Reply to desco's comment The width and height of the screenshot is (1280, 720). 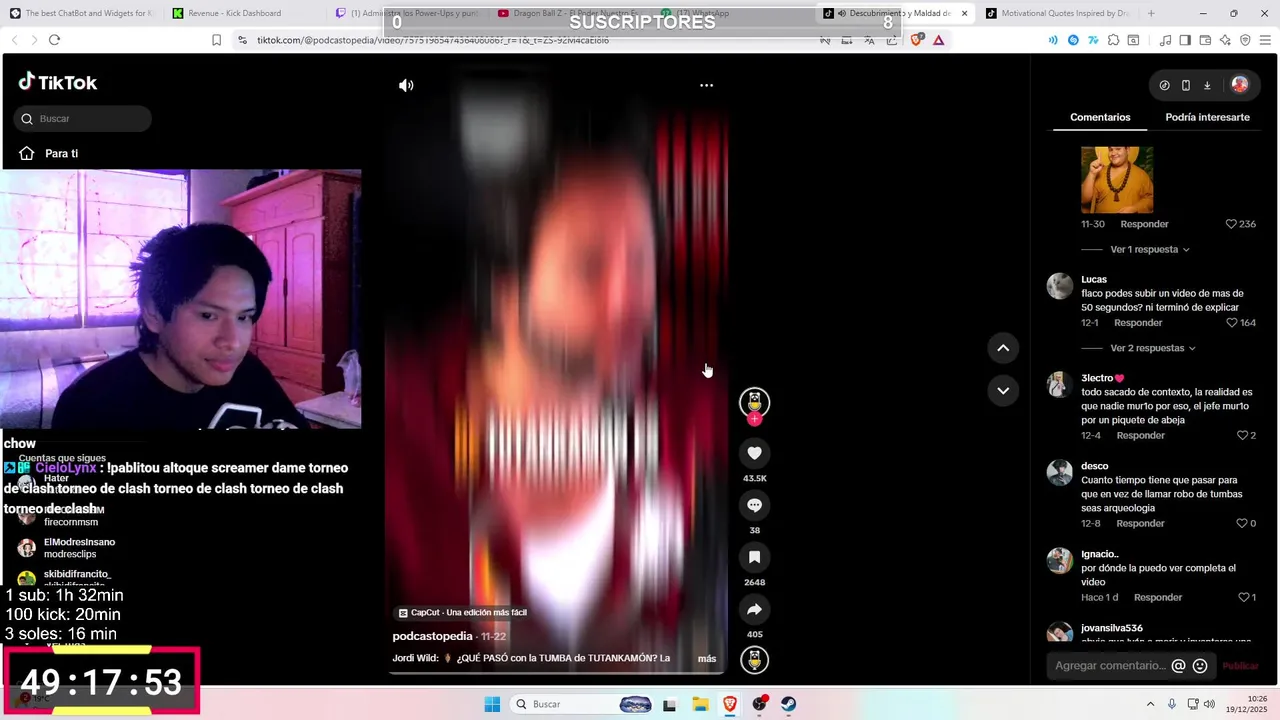[x=1141, y=524]
